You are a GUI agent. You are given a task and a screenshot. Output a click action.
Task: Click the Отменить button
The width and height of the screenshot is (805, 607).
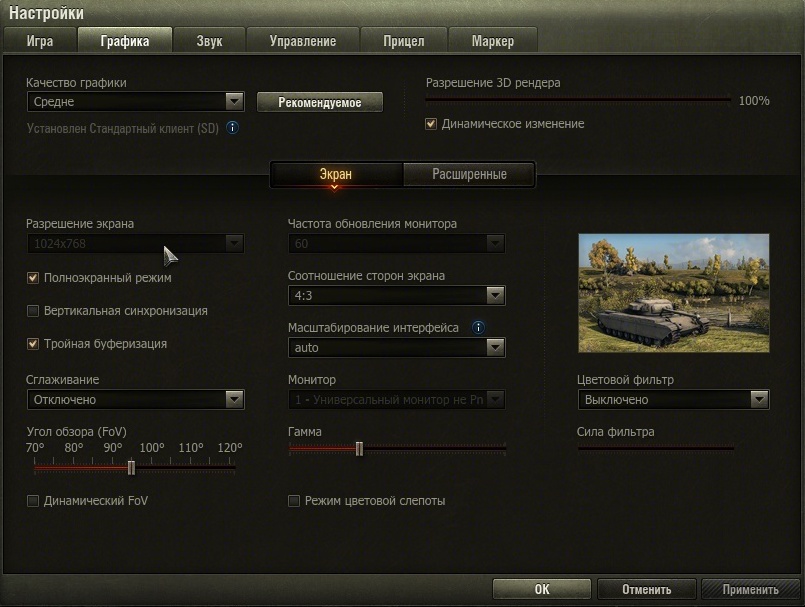[x=646, y=590]
